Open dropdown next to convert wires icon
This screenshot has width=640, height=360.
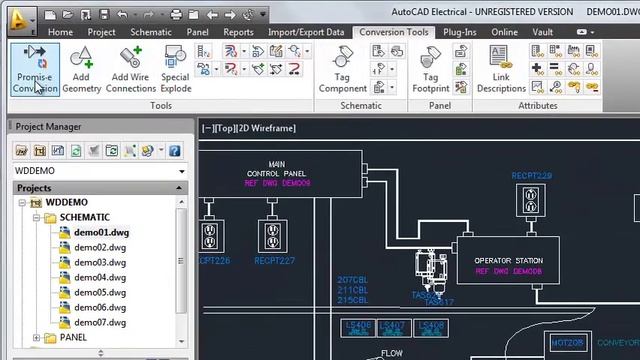(244, 51)
